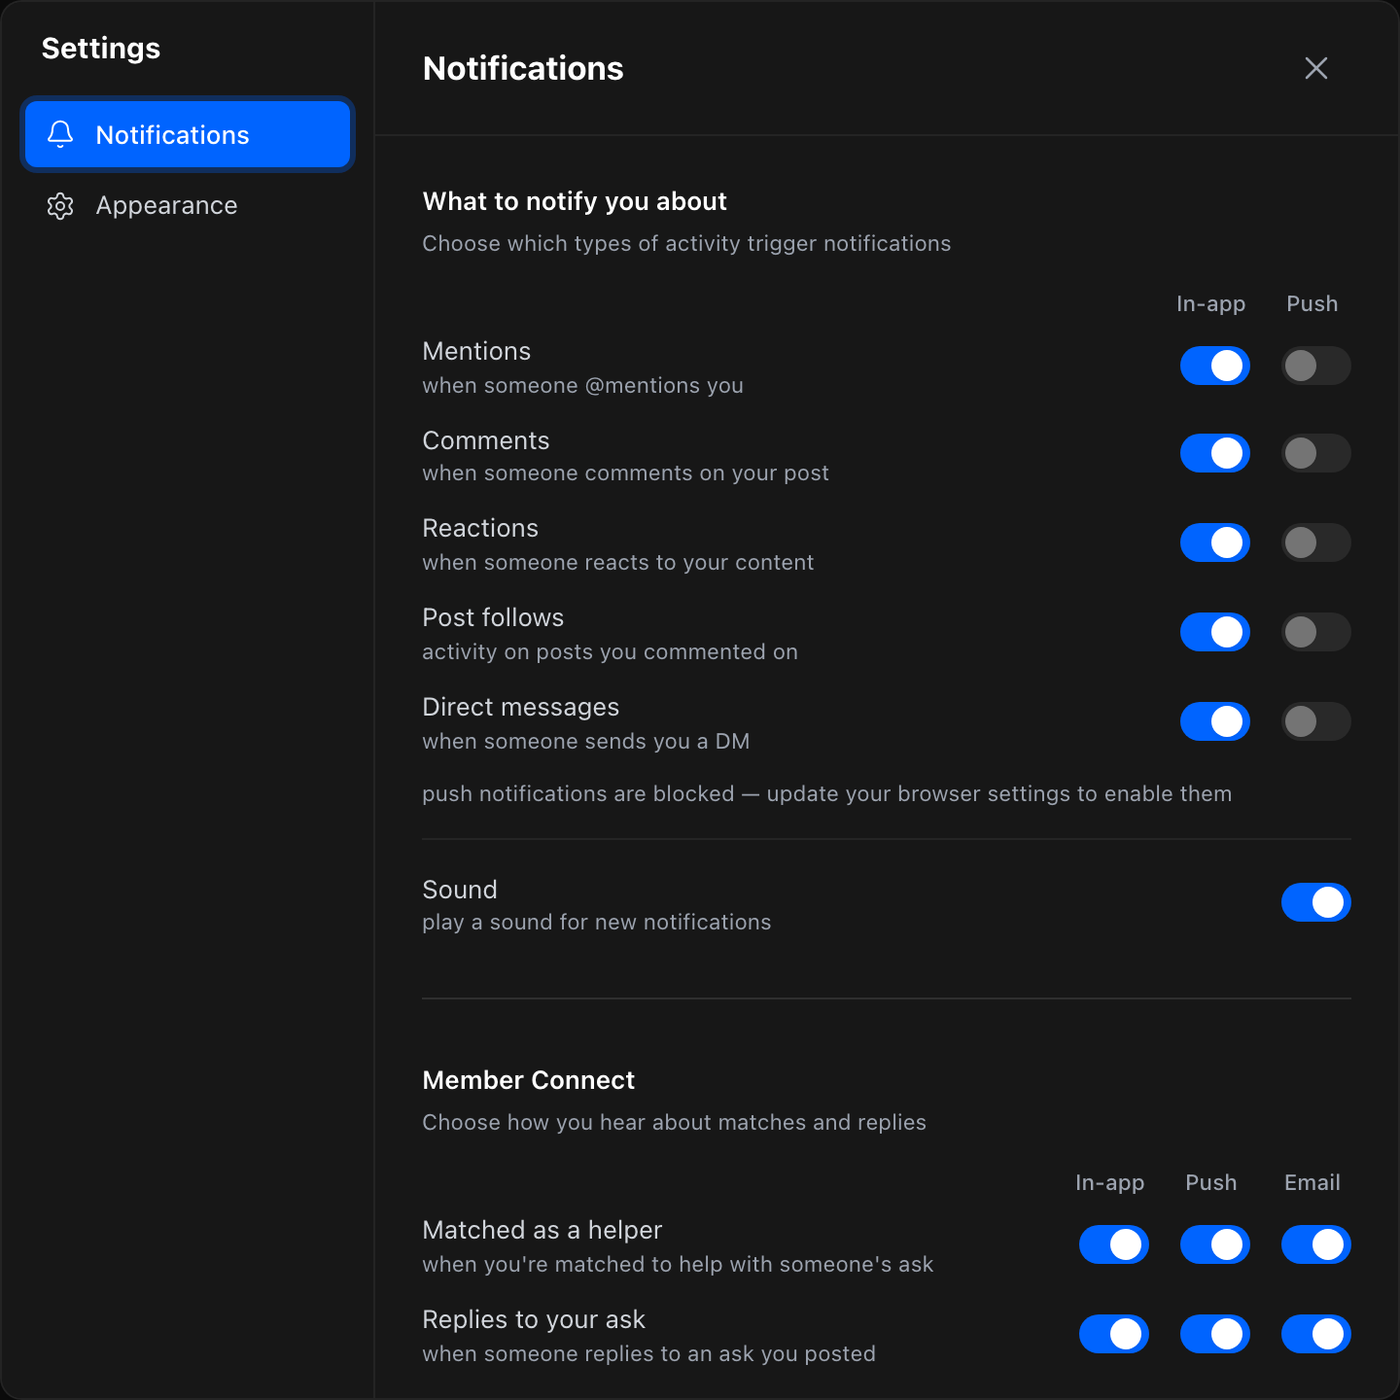Enable push notifications for Comments
Image resolution: width=1400 pixels, height=1400 pixels.
[1316, 453]
